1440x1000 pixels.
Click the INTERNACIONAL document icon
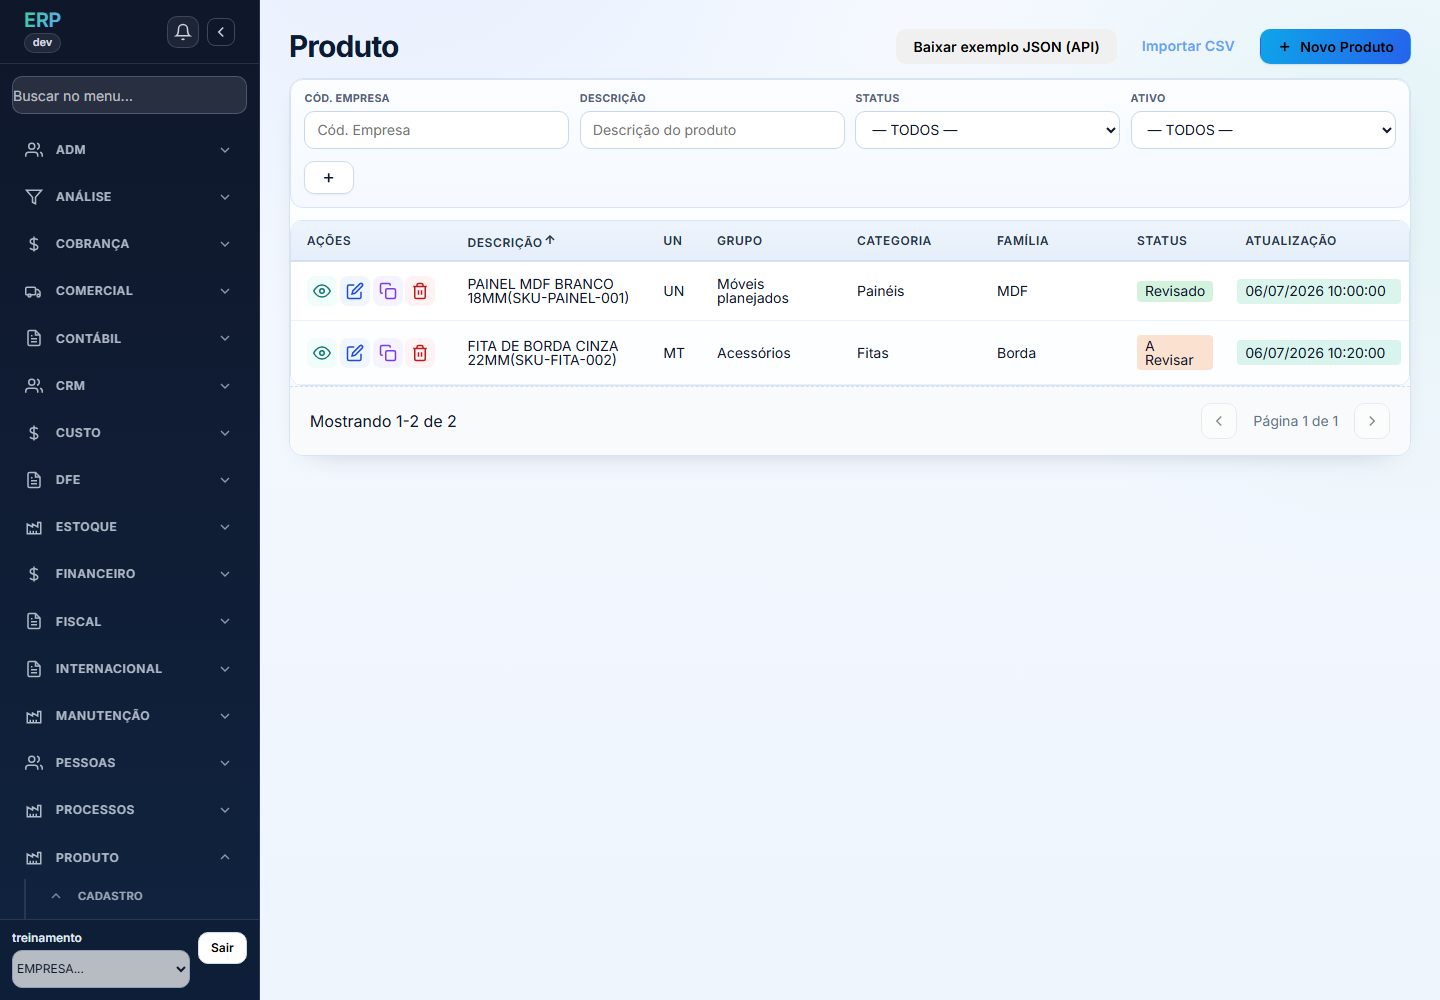34,668
